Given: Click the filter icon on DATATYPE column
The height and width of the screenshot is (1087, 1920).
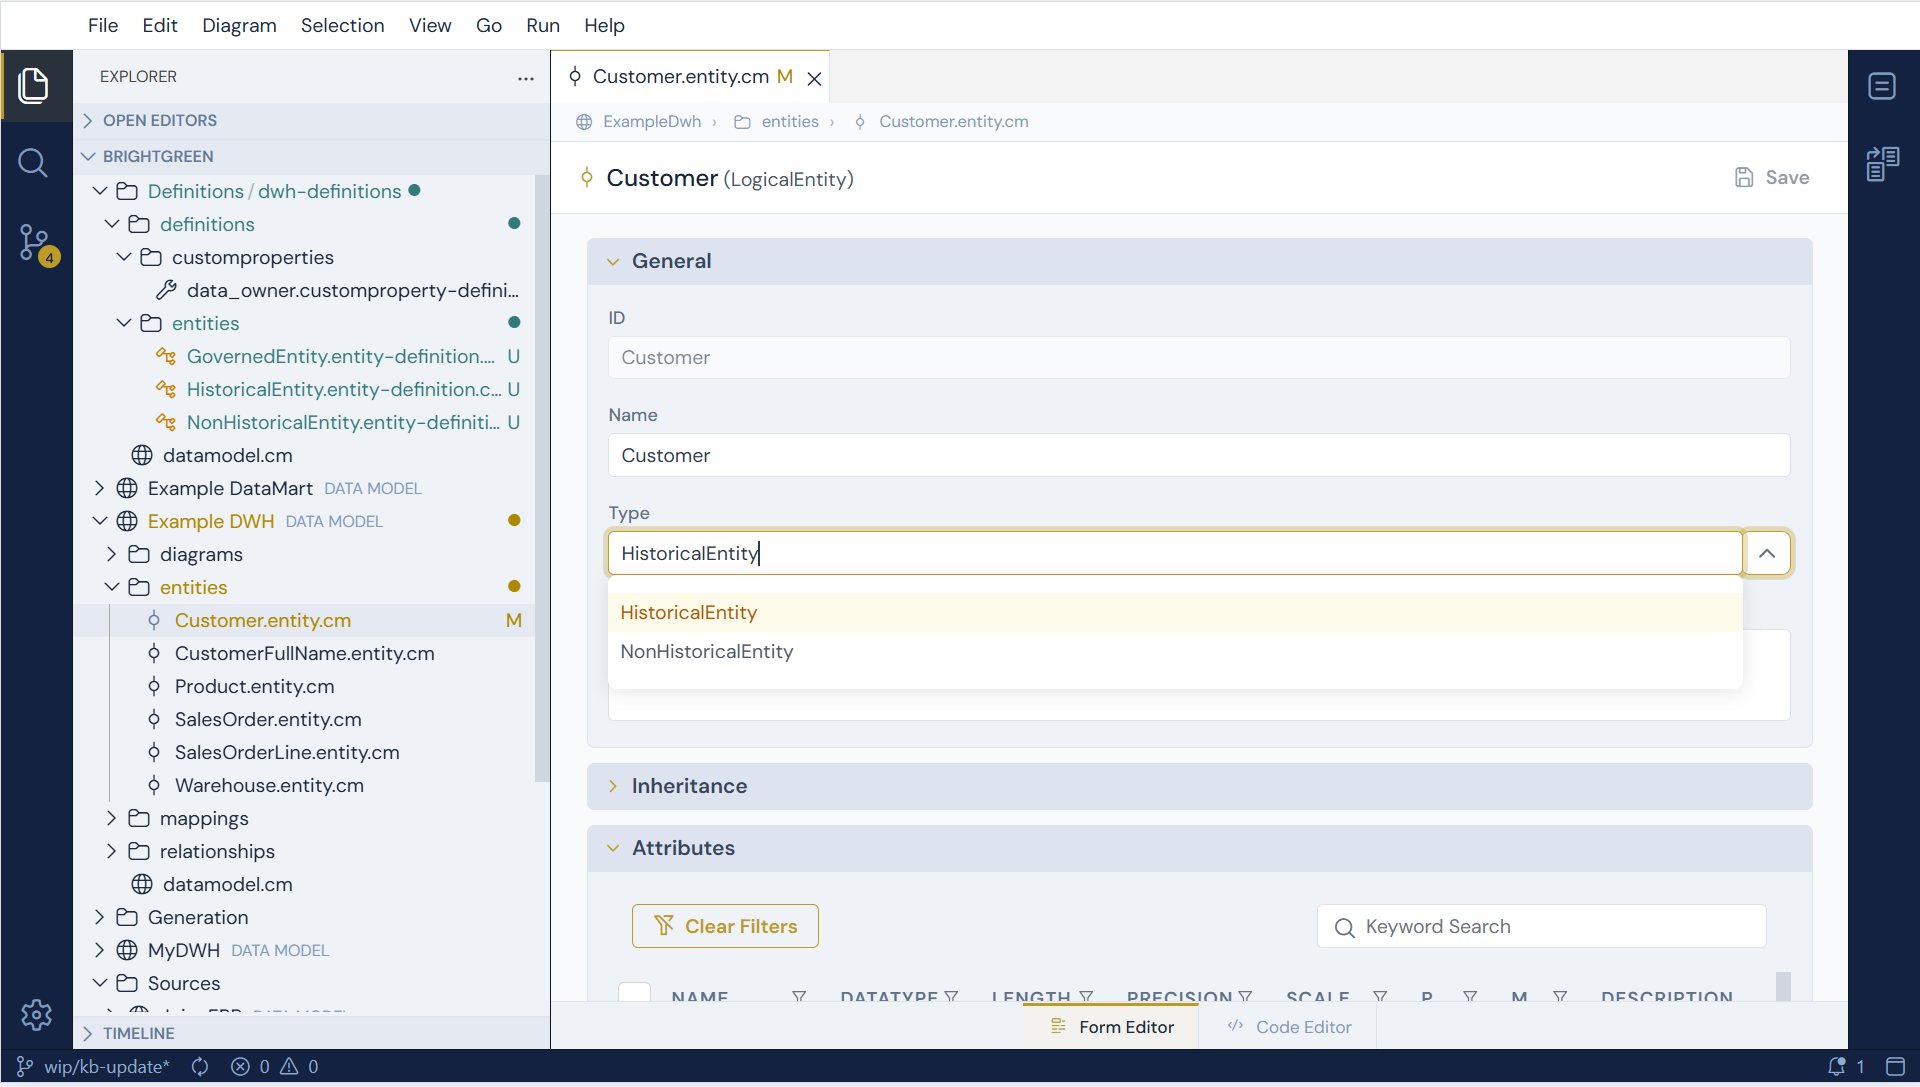Looking at the screenshot, I should tap(951, 997).
